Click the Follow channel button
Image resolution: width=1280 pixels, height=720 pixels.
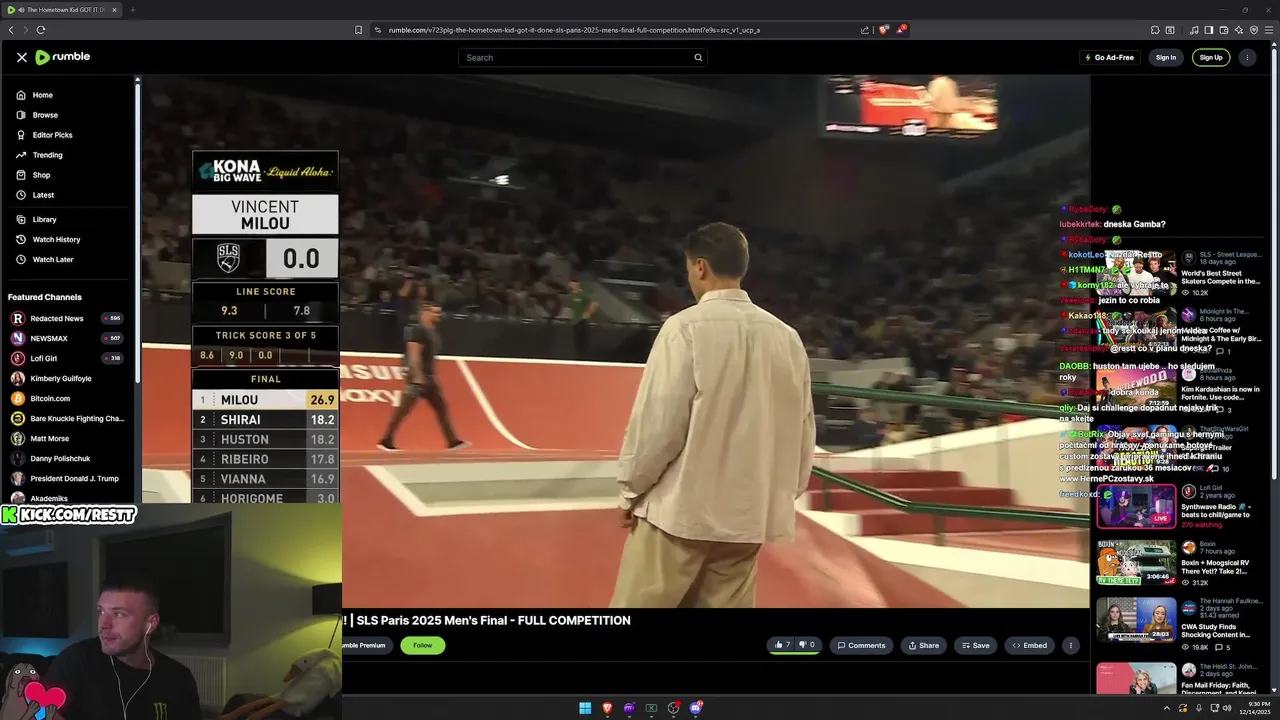click(423, 645)
